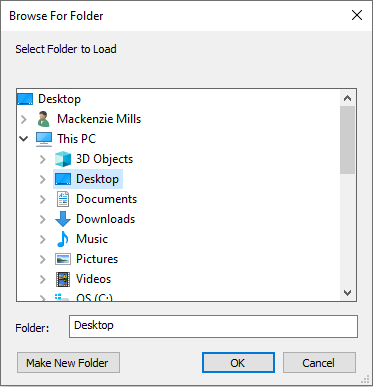Click the Documents folder icon

[x=63, y=199]
